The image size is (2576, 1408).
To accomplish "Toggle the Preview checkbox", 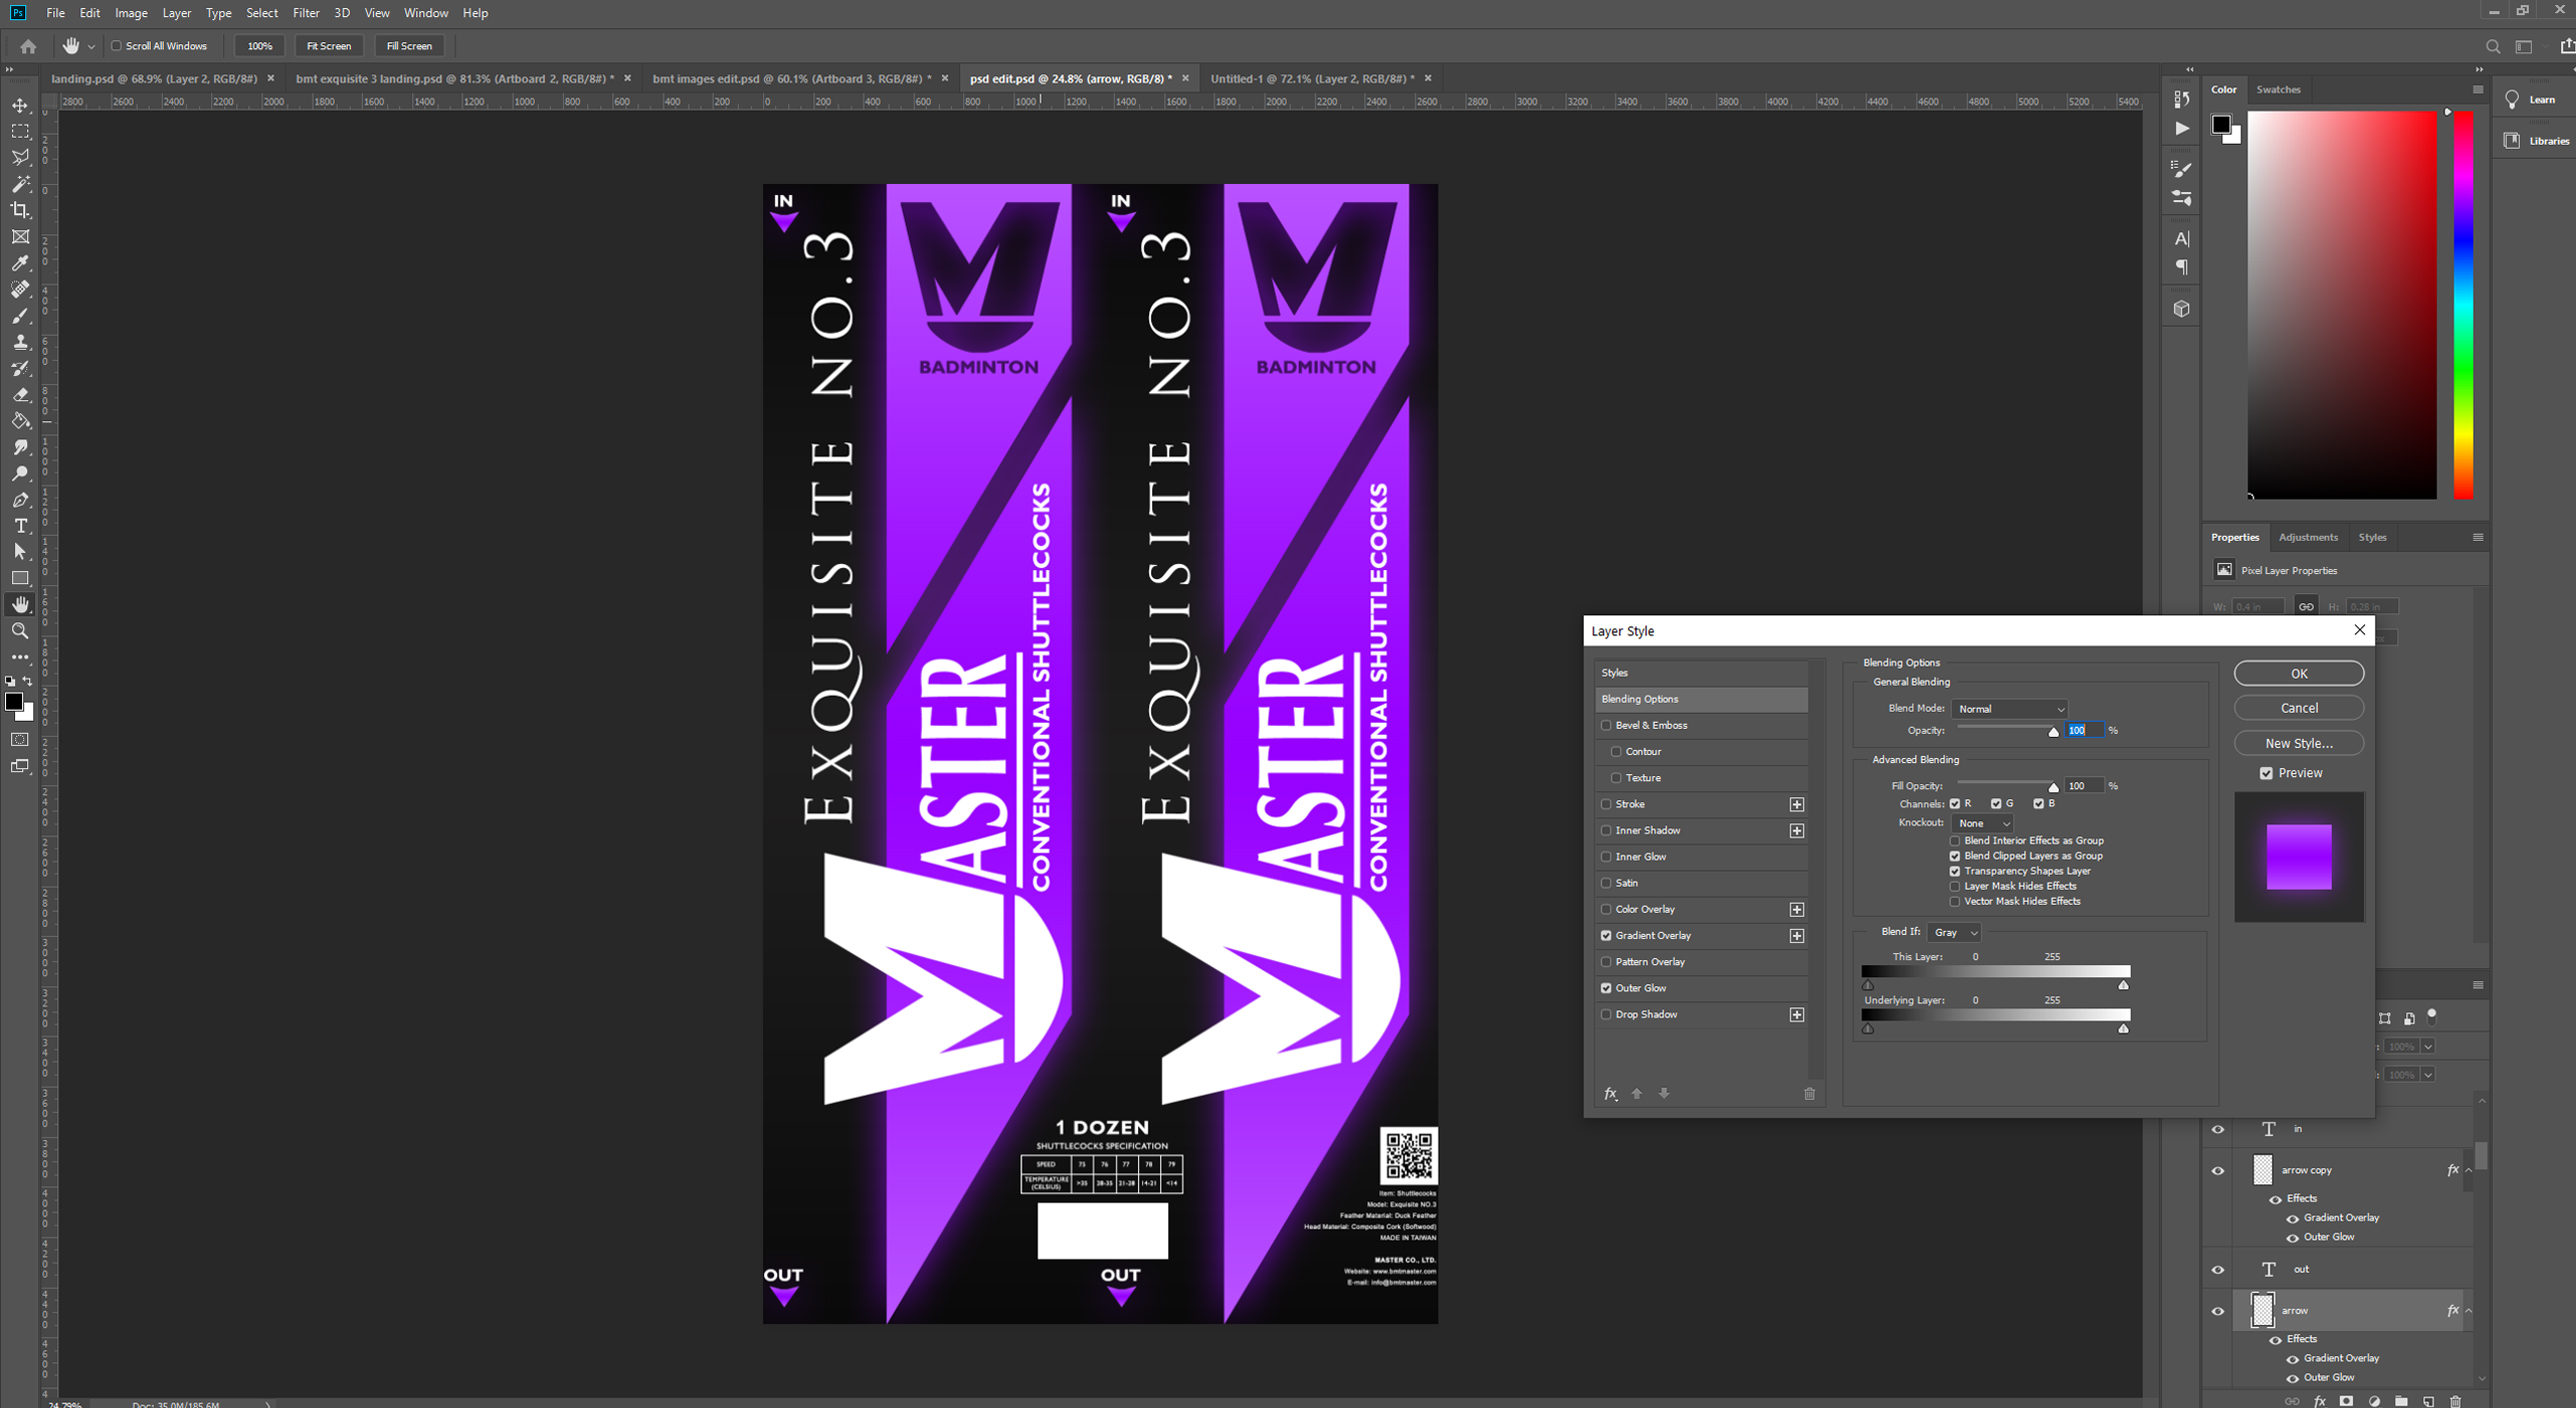I will (2266, 773).
